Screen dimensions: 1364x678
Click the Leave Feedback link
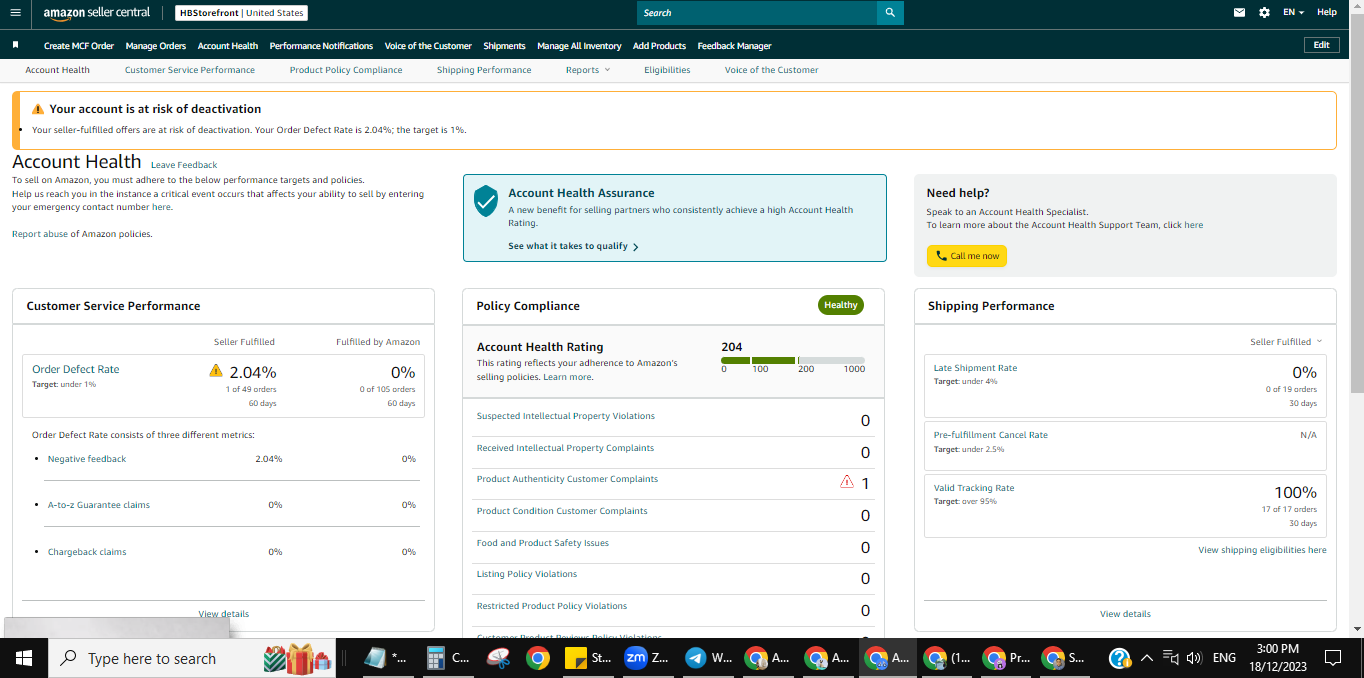tap(184, 165)
